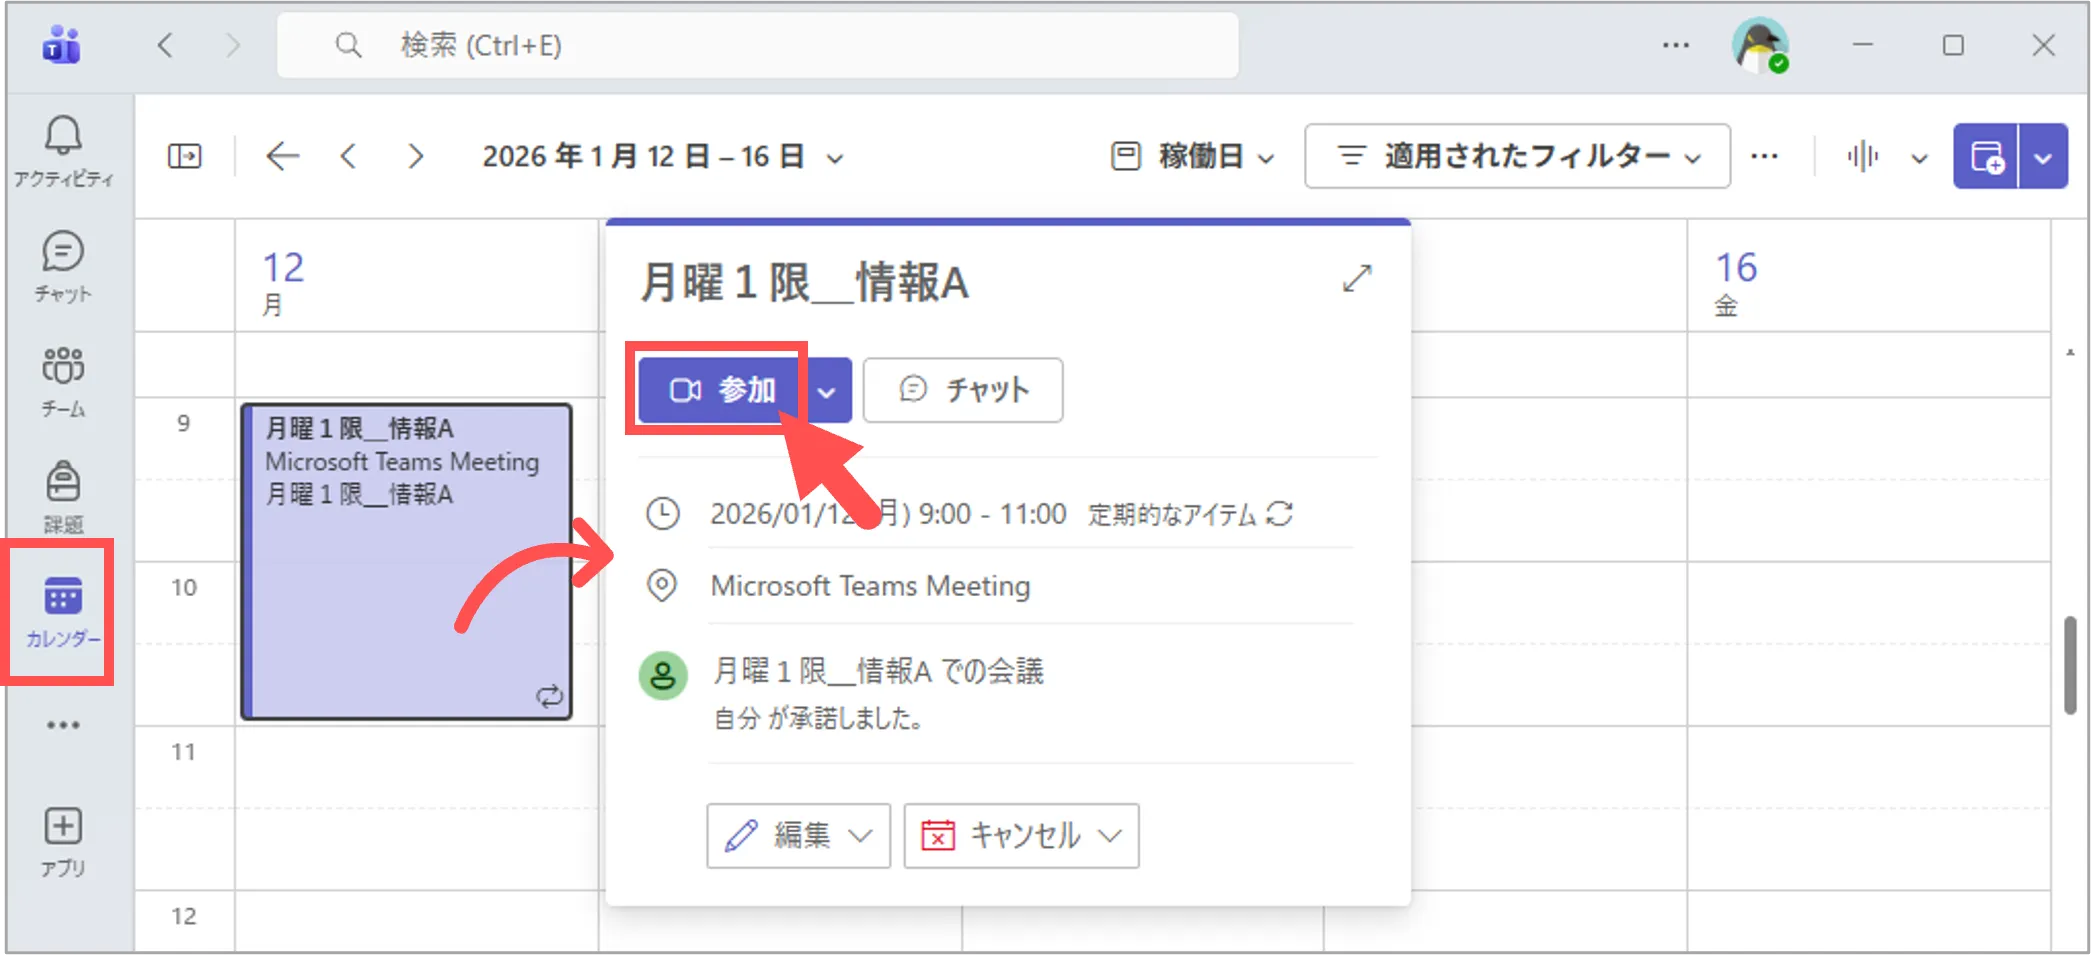Go to next week with right chevron
The width and height of the screenshot is (2091, 955).
click(416, 157)
